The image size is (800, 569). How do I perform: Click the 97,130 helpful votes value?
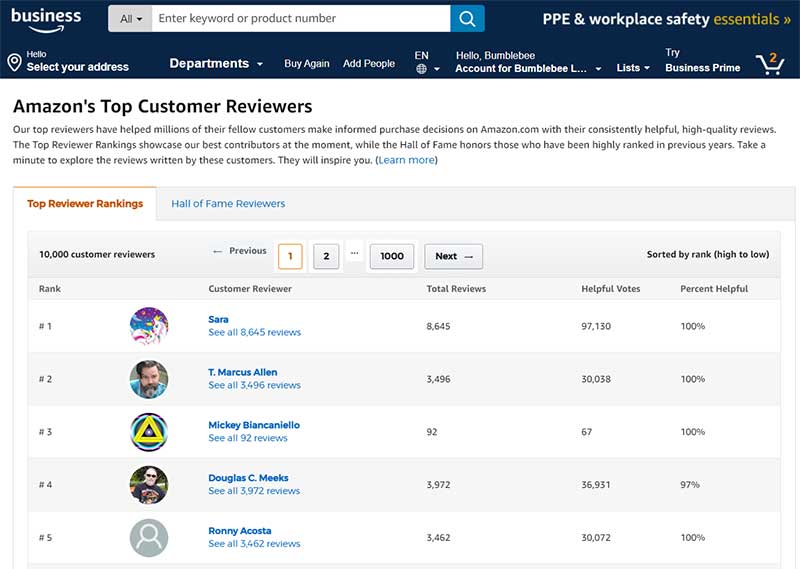tap(596, 326)
